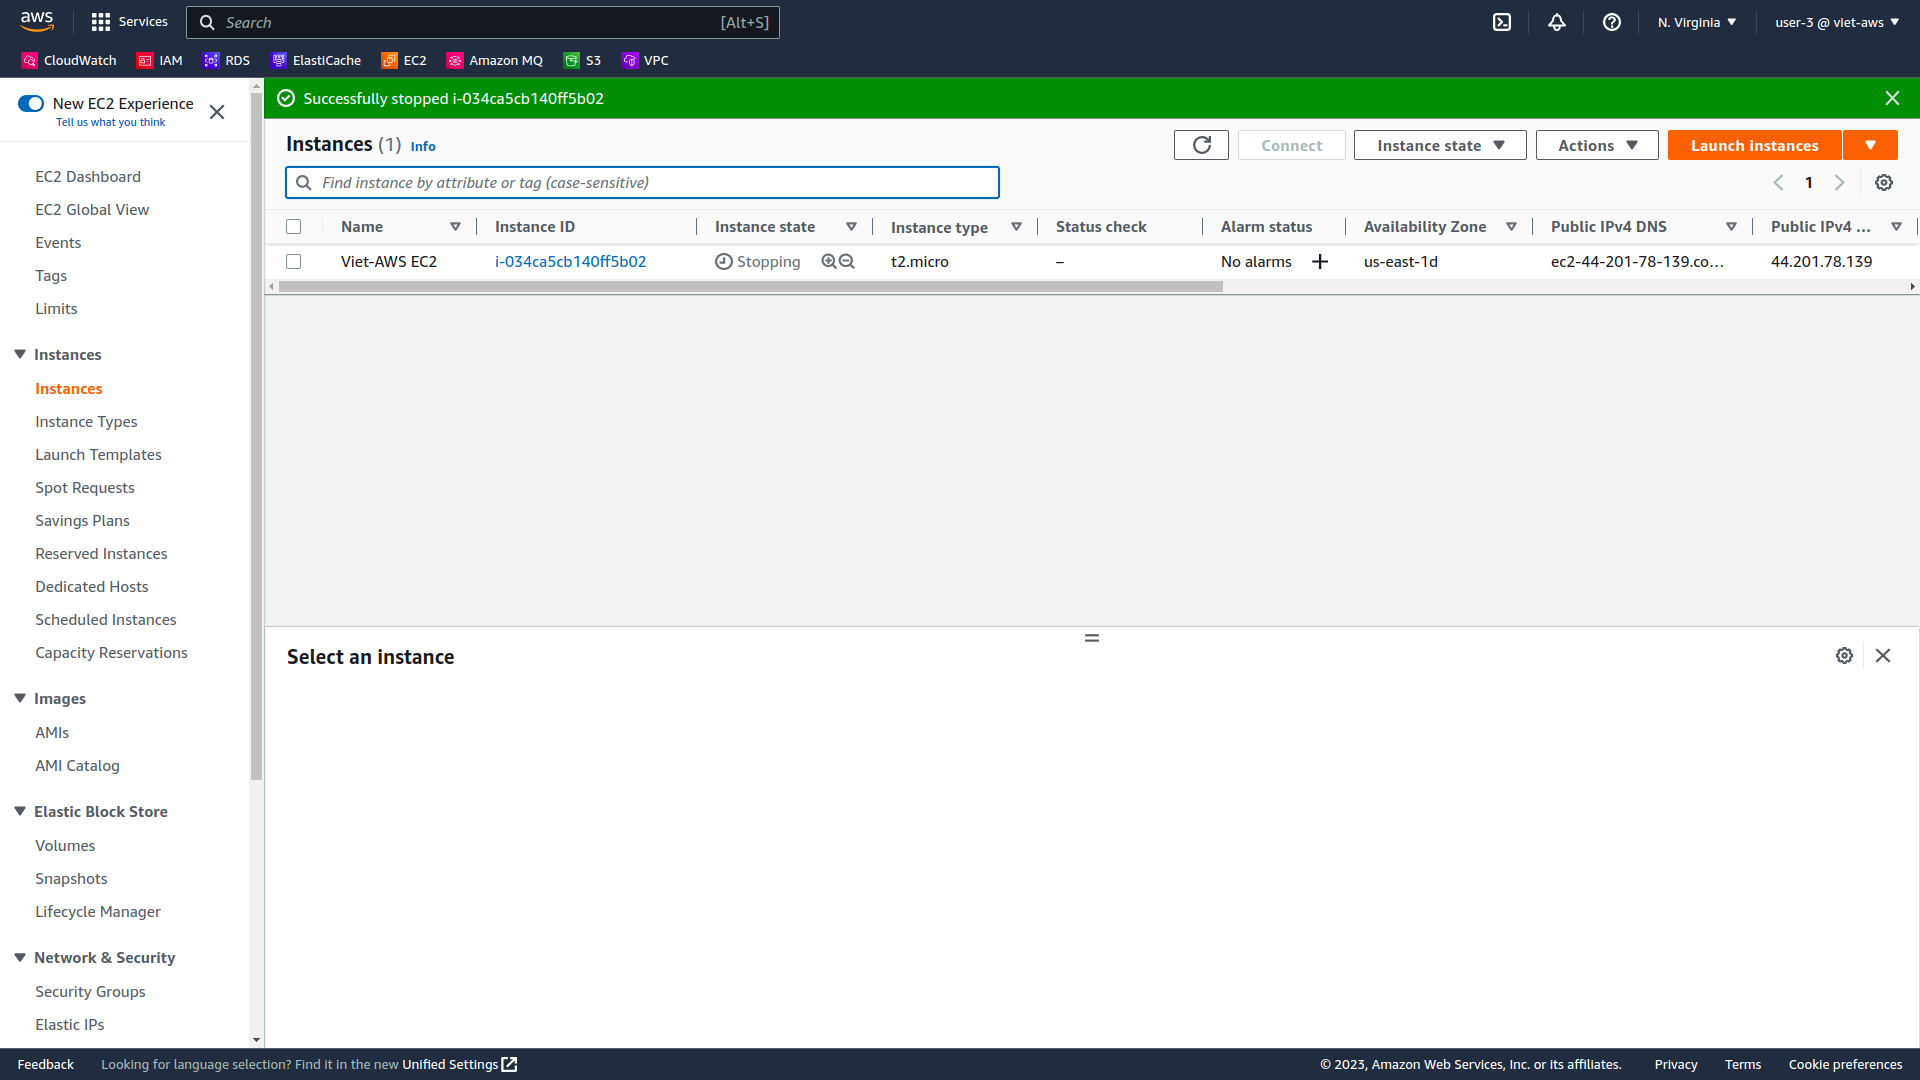The height and width of the screenshot is (1080, 1920).
Task: Open EC2 Global View in sidebar
Action: point(92,210)
